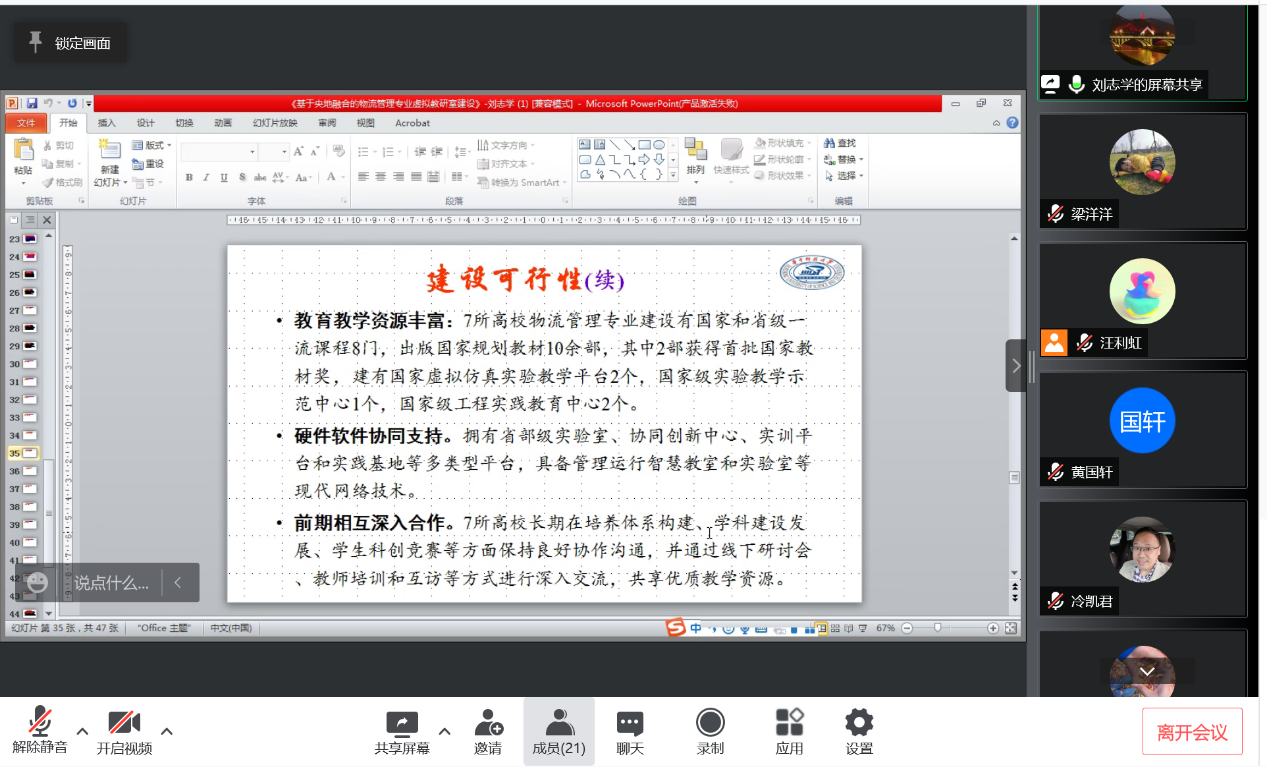This screenshot has height=767, width=1267.
Task: Expand audio options arrow beside microphone
Action: point(82,731)
